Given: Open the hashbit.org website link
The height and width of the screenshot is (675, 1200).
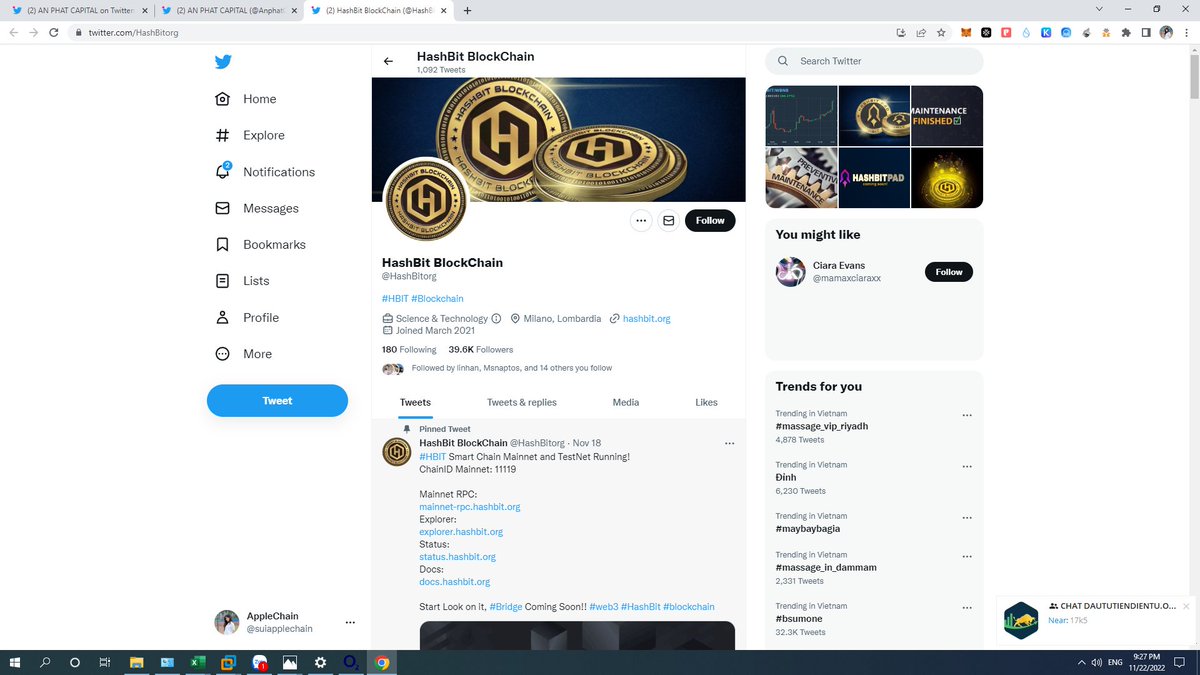Looking at the screenshot, I should pyautogui.click(x=646, y=319).
